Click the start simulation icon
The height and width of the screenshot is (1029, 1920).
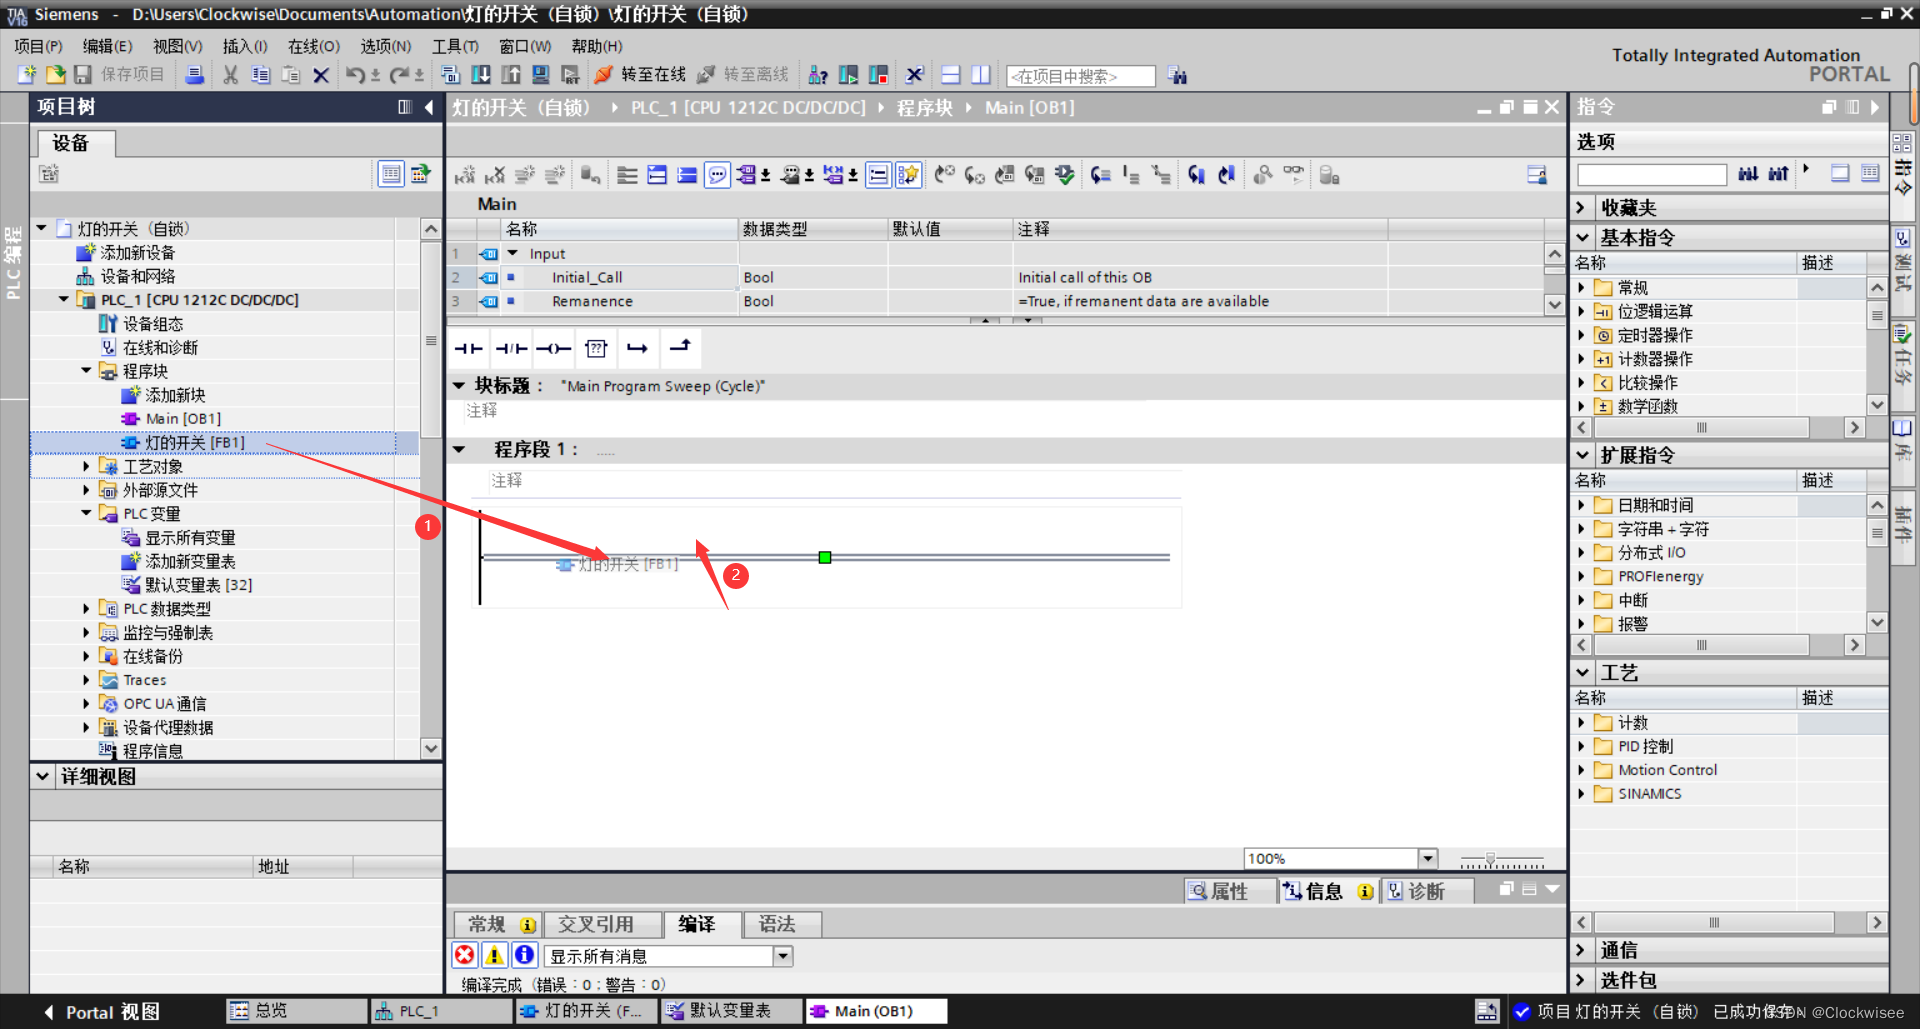click(541, 75)
